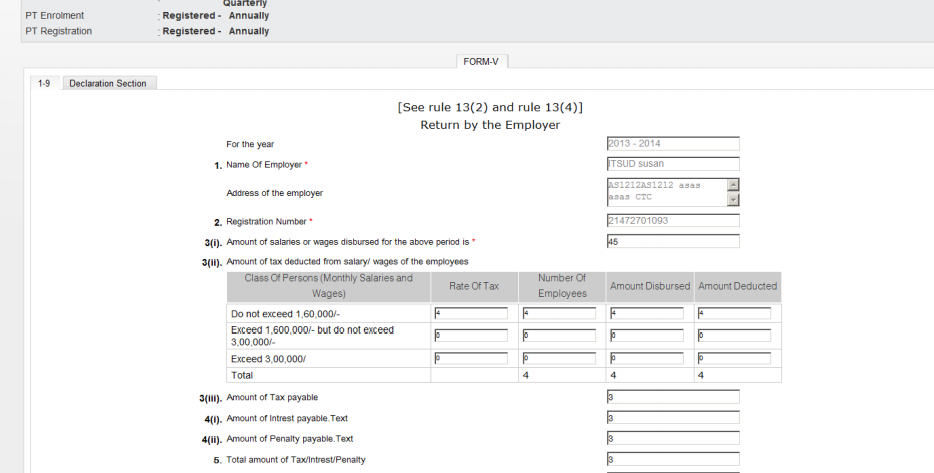934x473 pixels.
Task: Click 'Return by the Employer' heading
Action: [490, 125]
